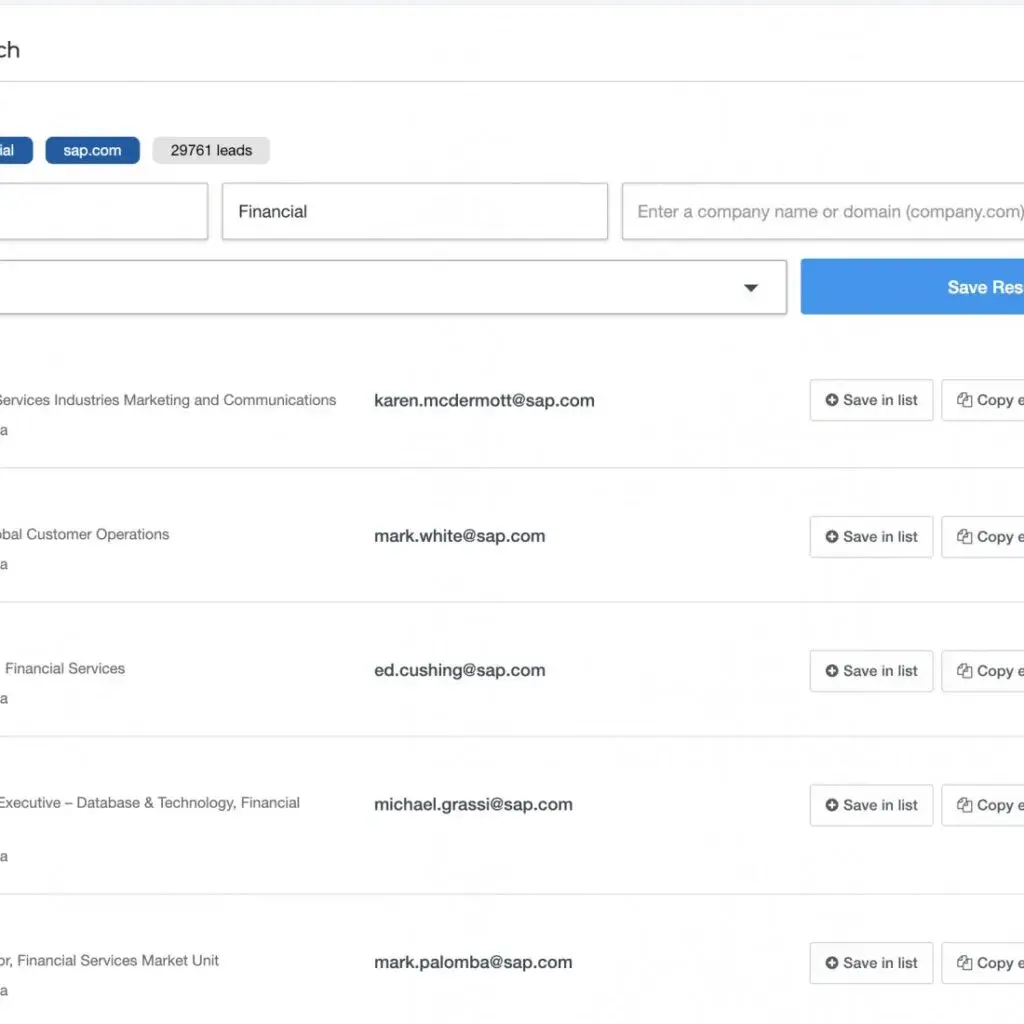Click the blue Save Results button
This screenshot has width=1024, height=1024.
tap(912, 287)
